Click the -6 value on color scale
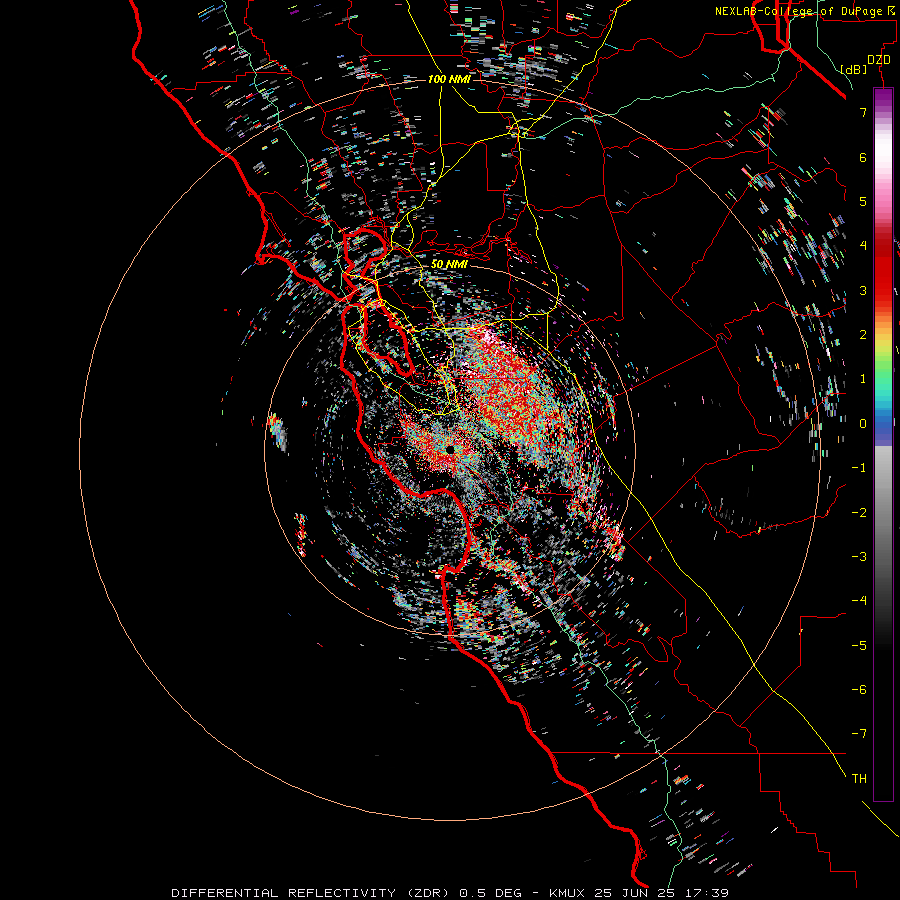The width and height of the screenshot is (900, 900). point(859,690)
